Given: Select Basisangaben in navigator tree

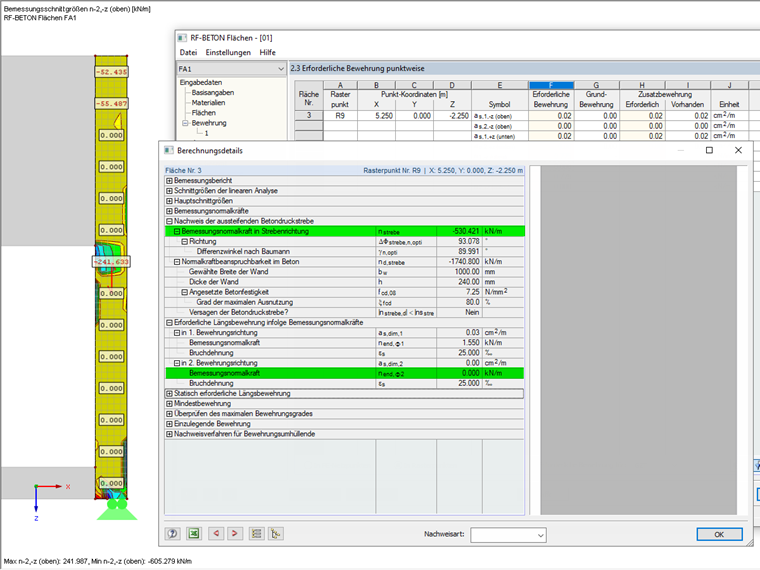Looking at the screenshot, I should coord(213,93).
